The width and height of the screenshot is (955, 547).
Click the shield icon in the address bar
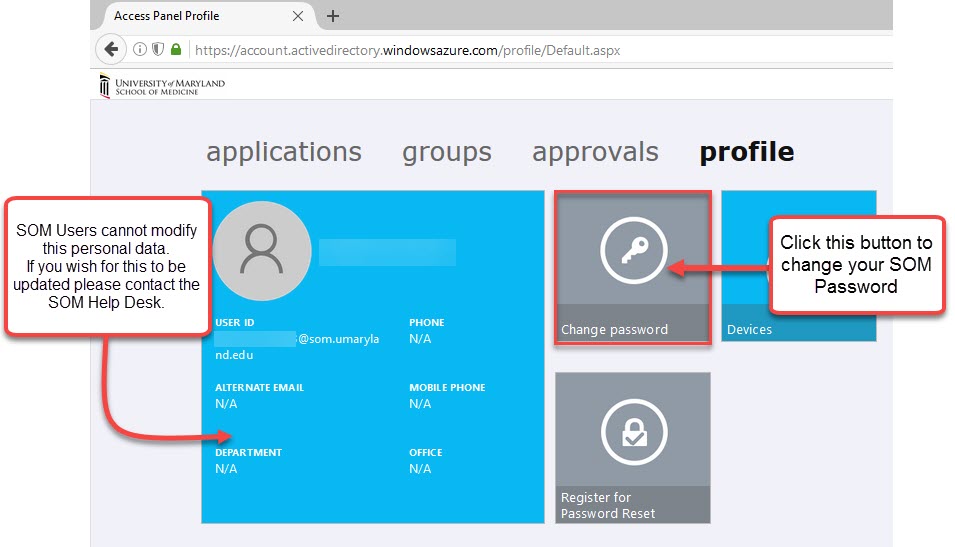click(158, 49)
